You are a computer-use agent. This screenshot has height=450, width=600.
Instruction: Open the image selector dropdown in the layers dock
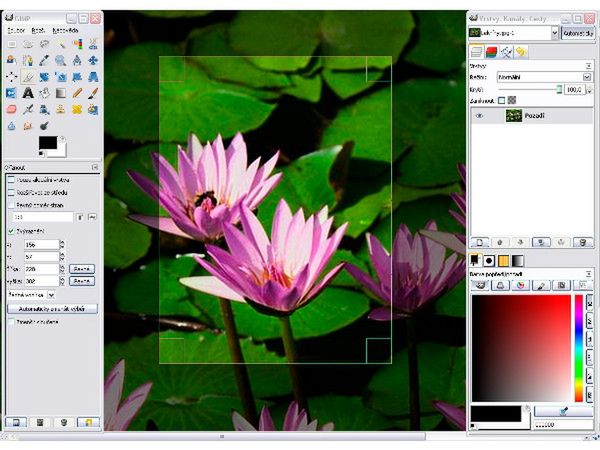coord(554,33)
